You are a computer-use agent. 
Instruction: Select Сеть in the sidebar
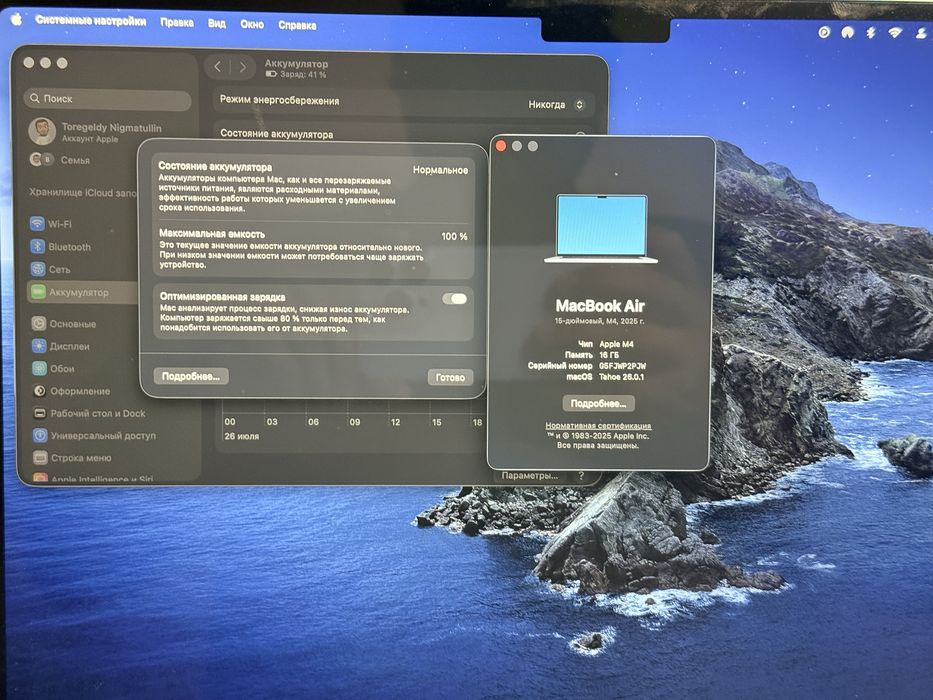[51, 269]
